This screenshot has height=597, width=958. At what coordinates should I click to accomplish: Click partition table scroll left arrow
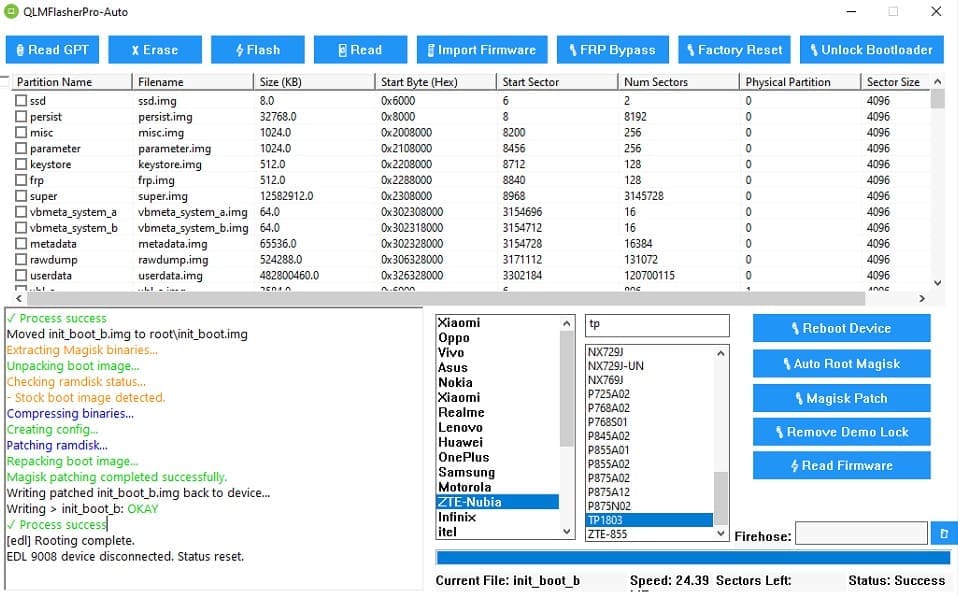(x=19, y=298)
